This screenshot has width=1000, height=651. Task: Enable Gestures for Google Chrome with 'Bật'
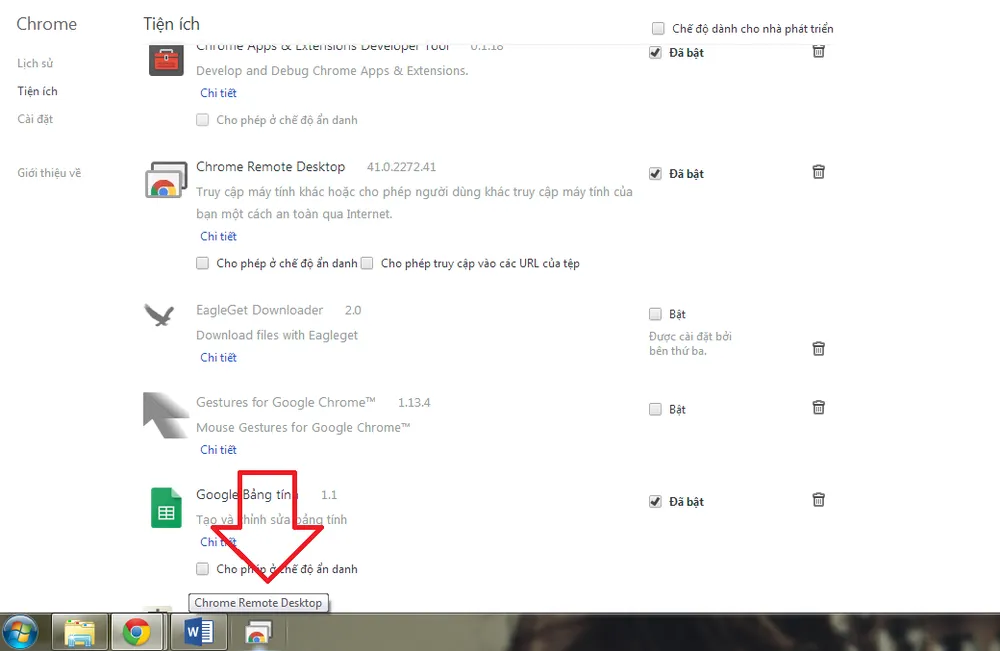pos(655,409)
